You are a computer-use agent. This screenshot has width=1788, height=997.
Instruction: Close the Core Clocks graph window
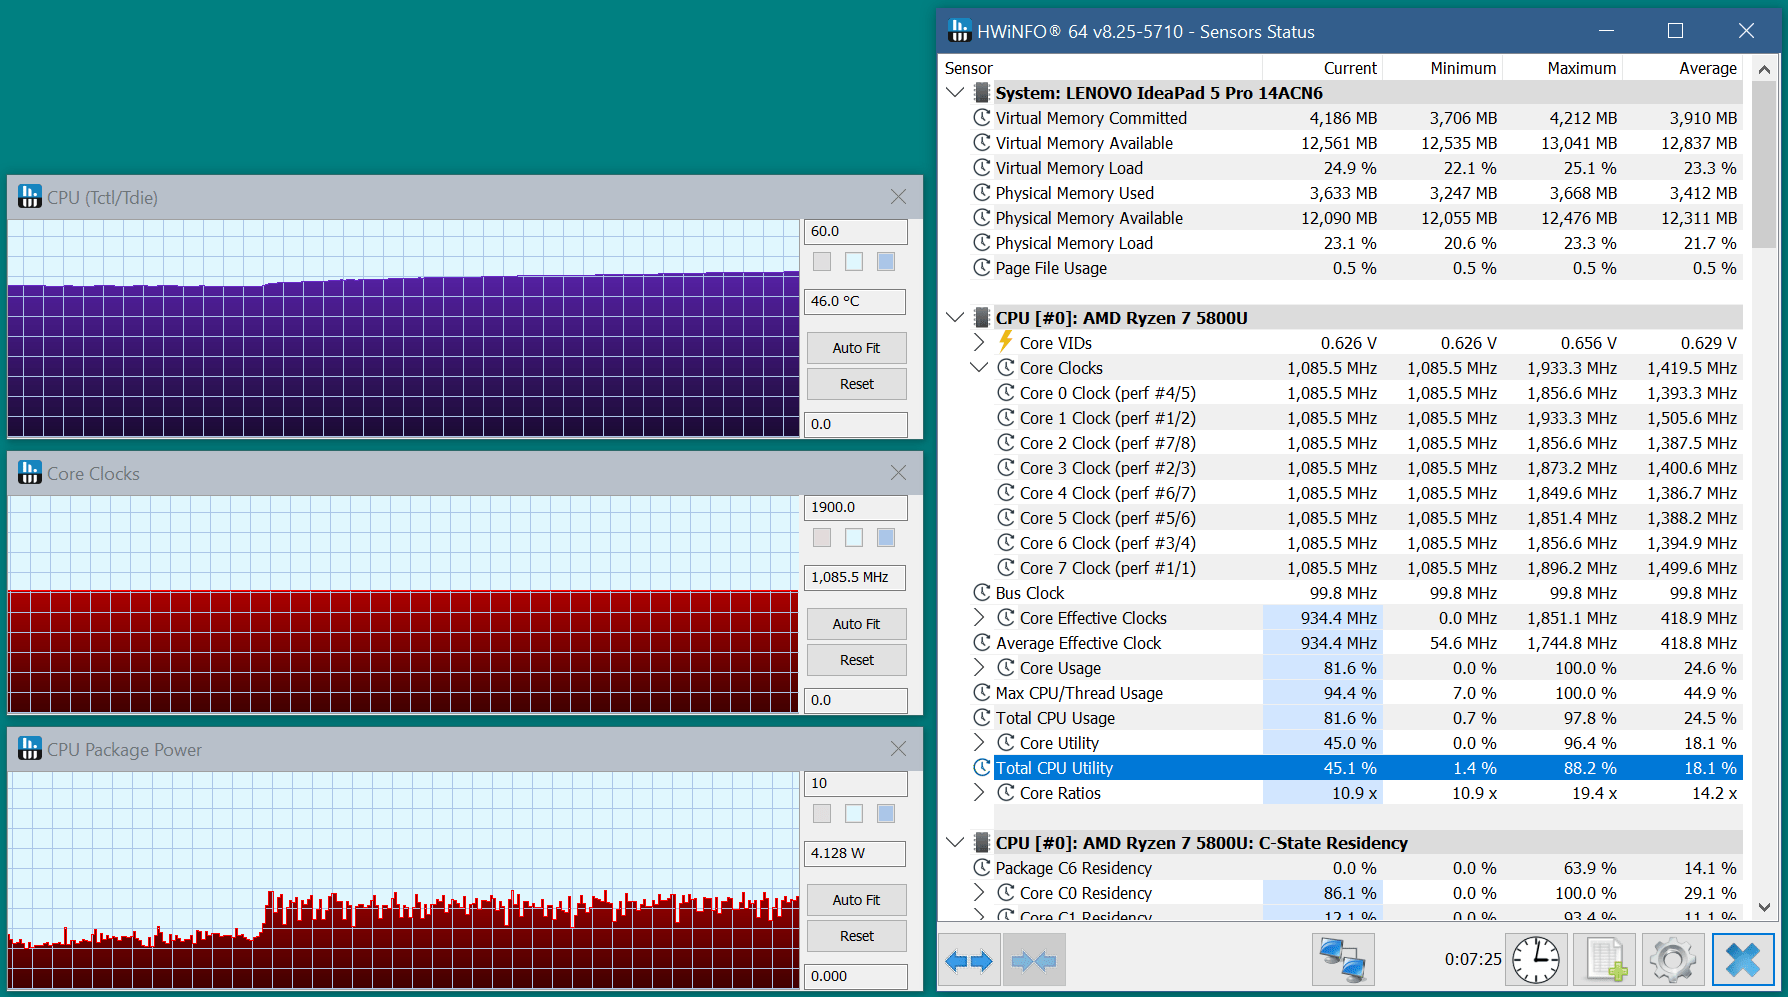pyautogui.click(x=898, y=473)
